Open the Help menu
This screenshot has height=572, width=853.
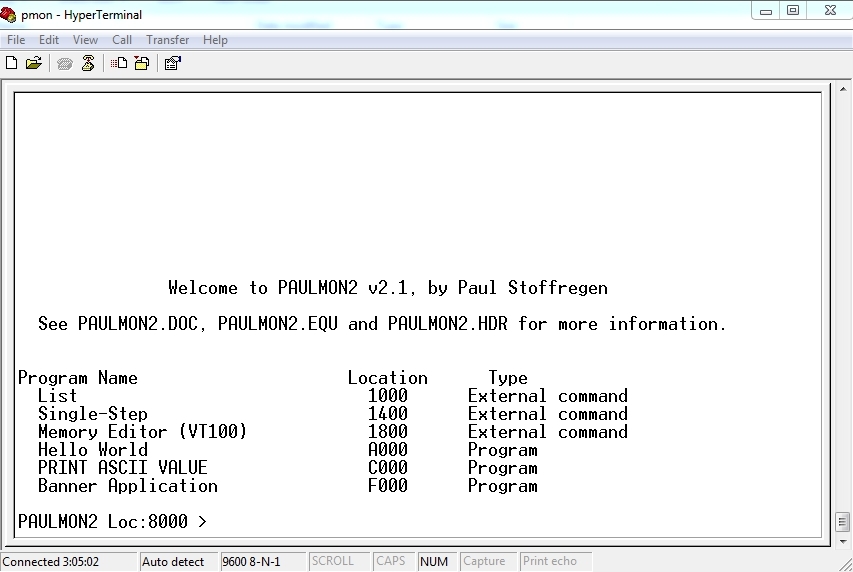click(215, 40)
